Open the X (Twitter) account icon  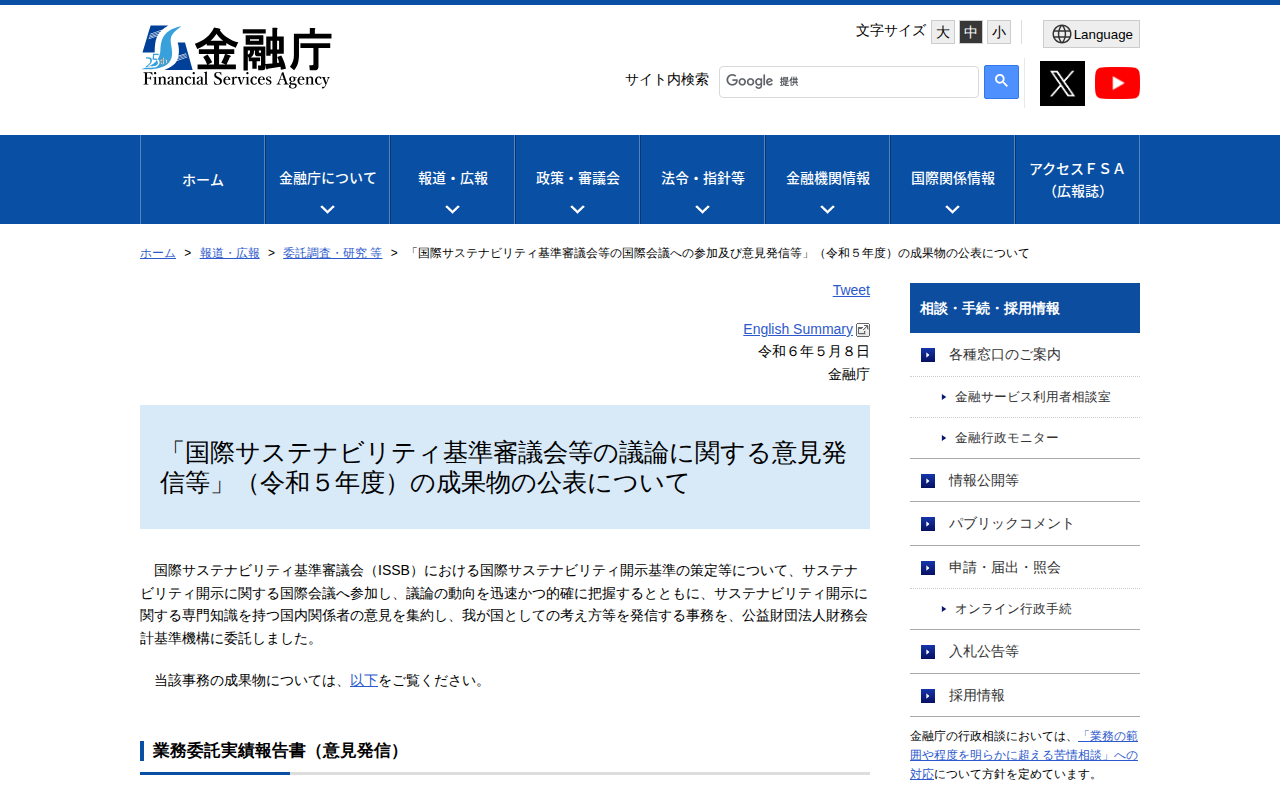click(x=1062, y=83)
